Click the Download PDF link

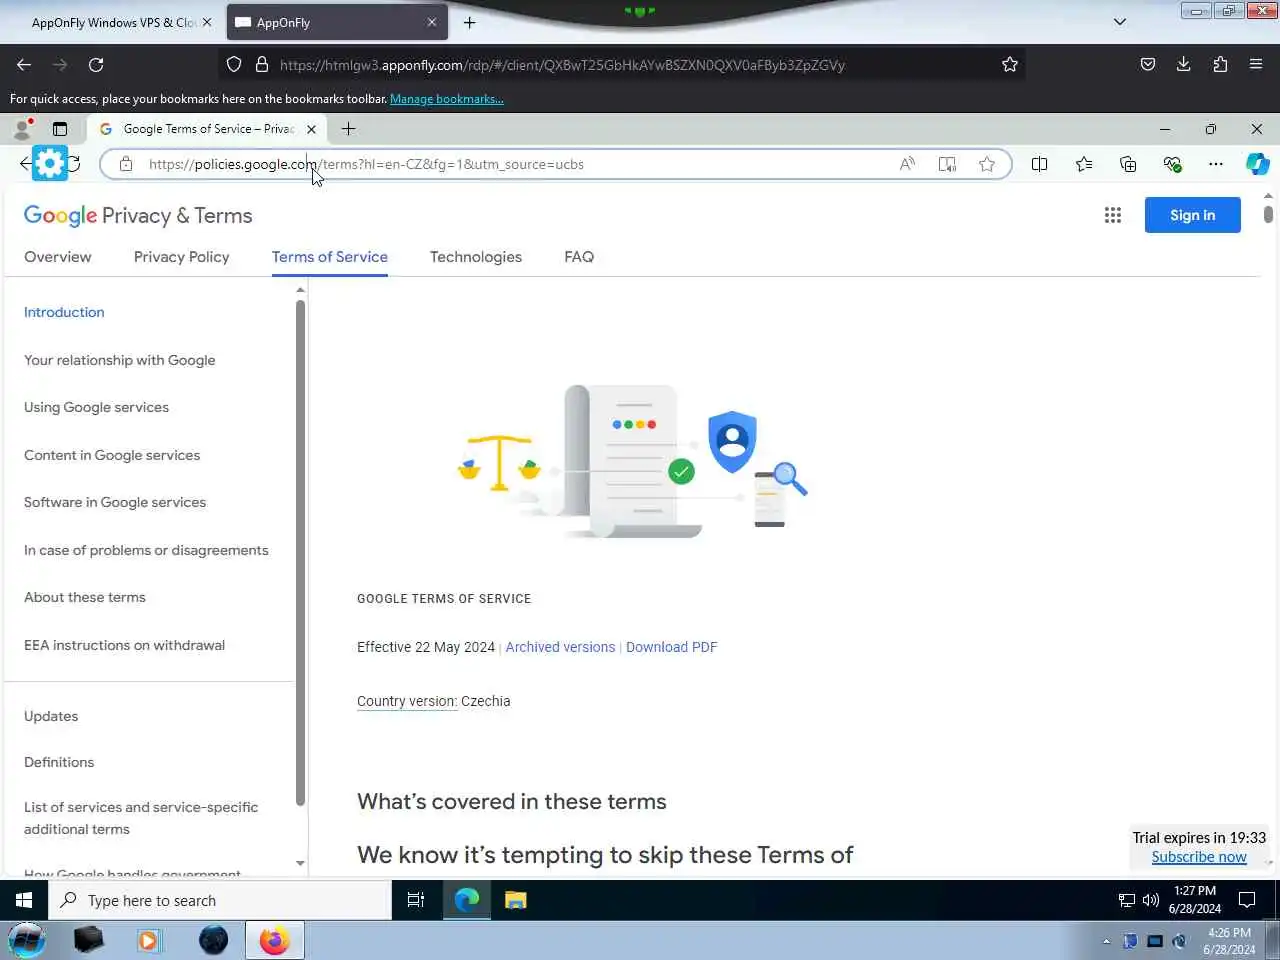coord(672,647)
